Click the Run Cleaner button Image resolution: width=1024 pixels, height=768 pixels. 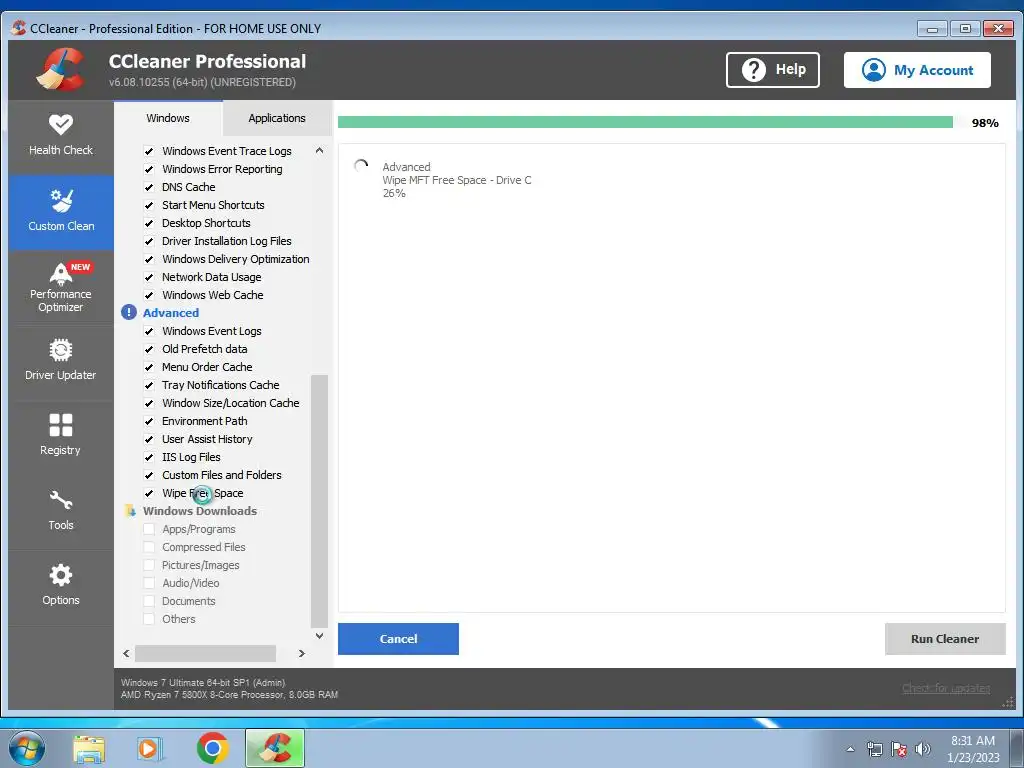[x=945, y=639]
